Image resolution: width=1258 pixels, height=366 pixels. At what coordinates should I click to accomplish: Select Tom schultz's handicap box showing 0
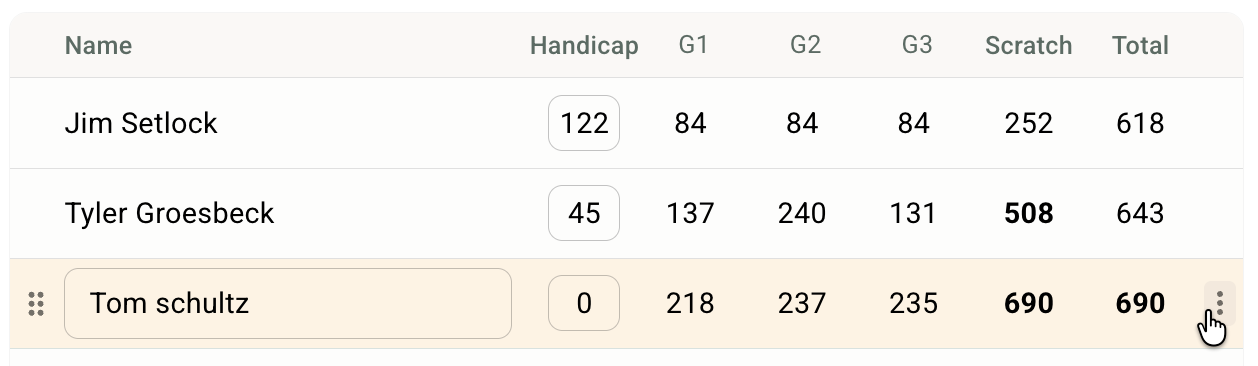pyautogui.click(x=584, y=303)
